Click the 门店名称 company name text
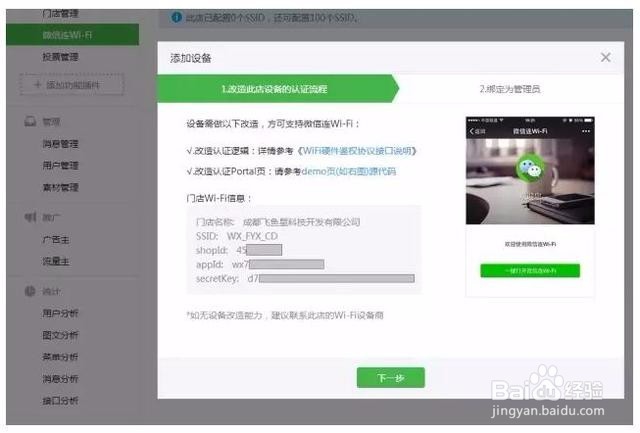The width and height of the screenshot is (640, 433). pos(301,222)
